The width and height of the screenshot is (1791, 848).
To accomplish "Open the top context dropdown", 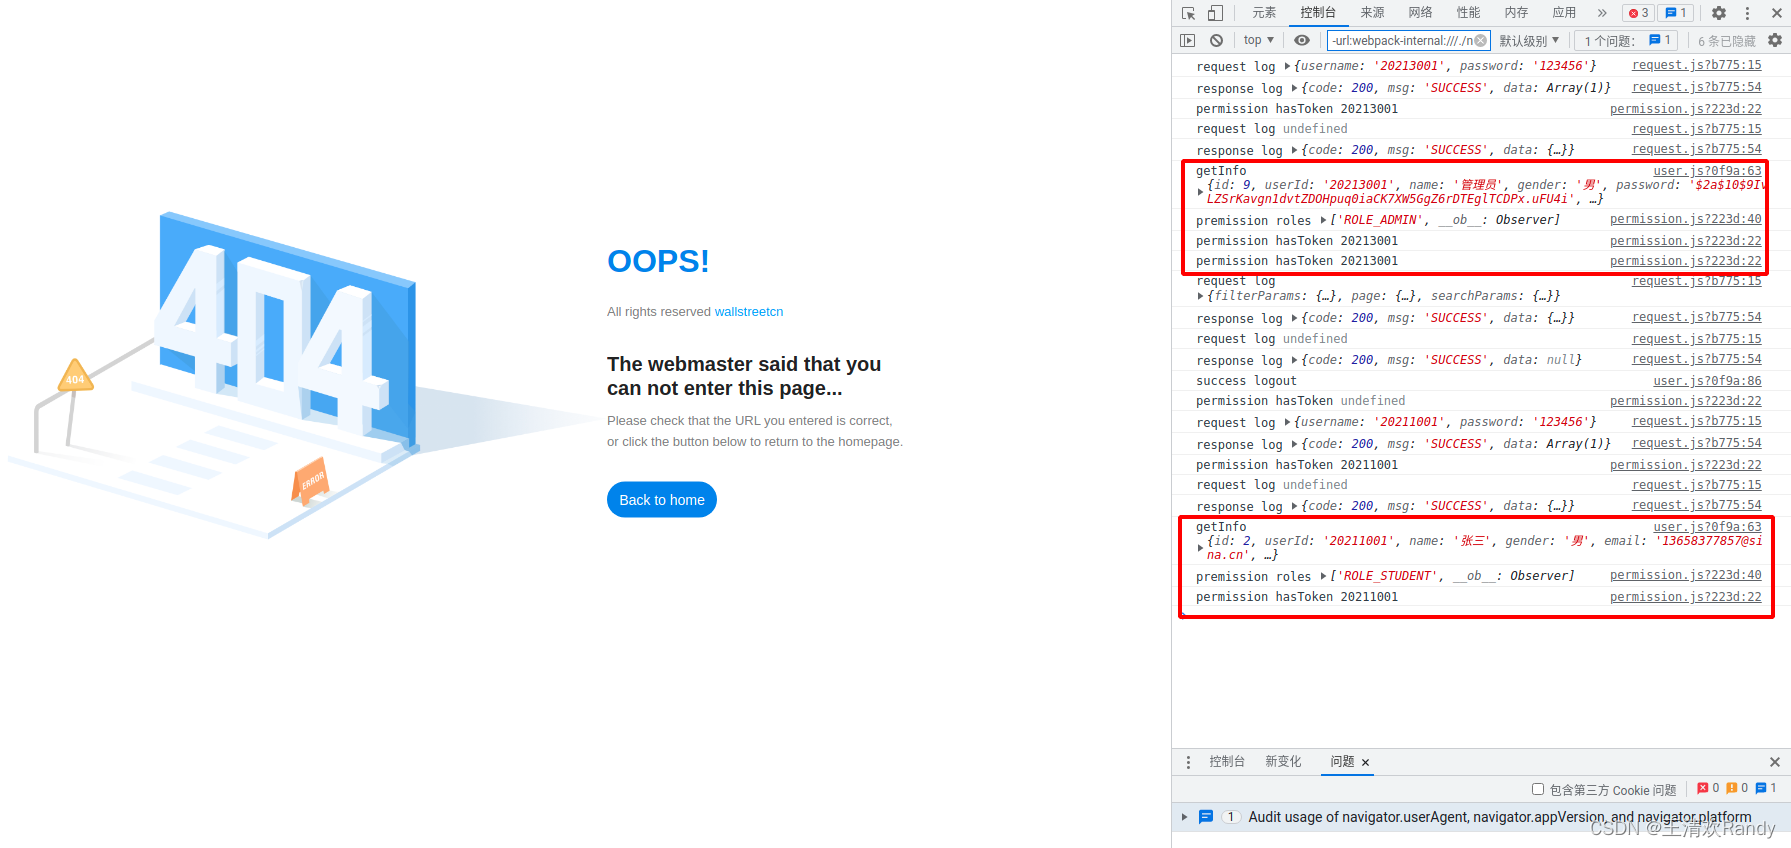I will [x=1258, y=41].
